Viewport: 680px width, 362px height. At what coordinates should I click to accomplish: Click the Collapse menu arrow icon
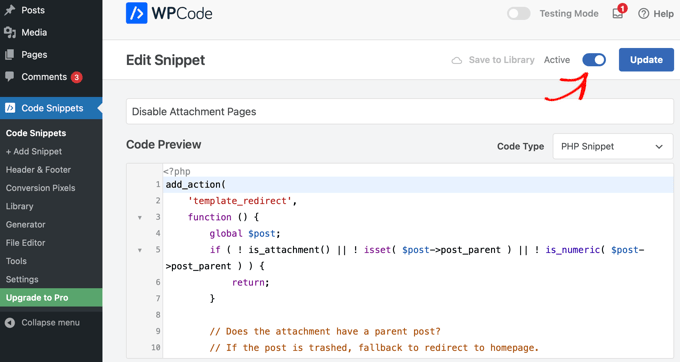click(x=10, y=323)
